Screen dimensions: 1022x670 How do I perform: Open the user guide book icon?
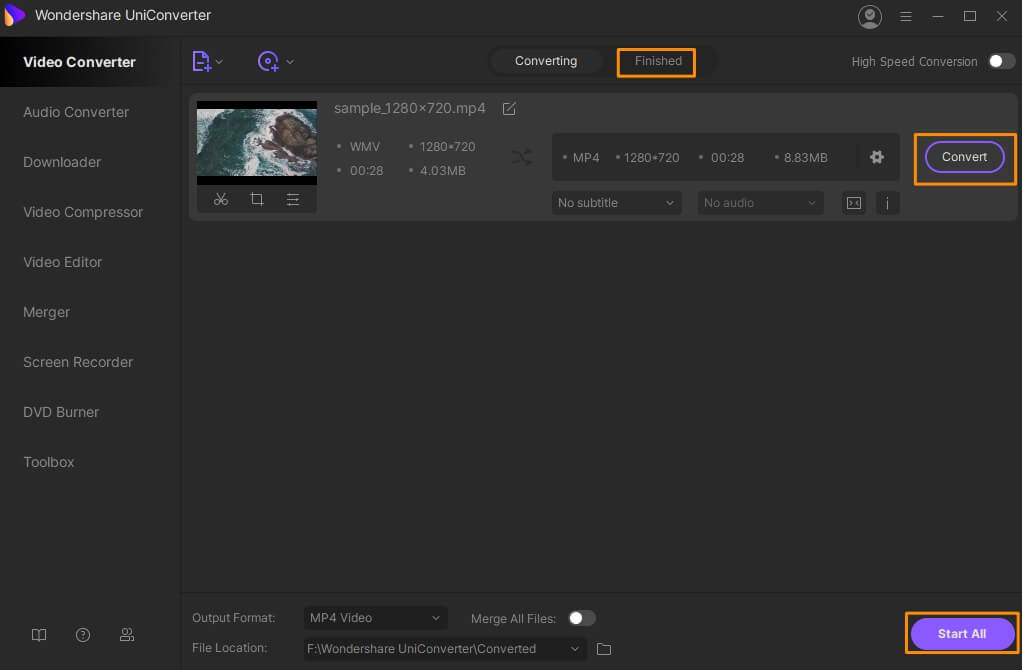(39, 635)
